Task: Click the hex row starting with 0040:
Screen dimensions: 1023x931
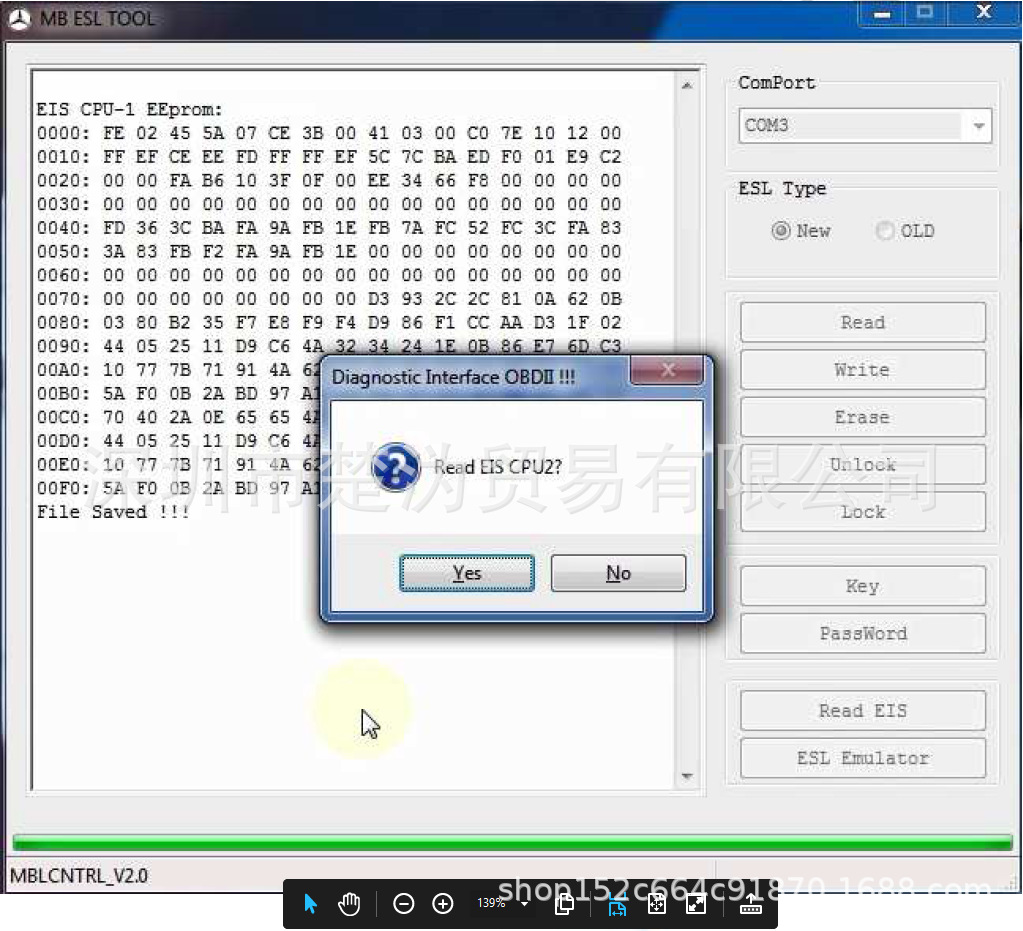Action: pos(329,228)
